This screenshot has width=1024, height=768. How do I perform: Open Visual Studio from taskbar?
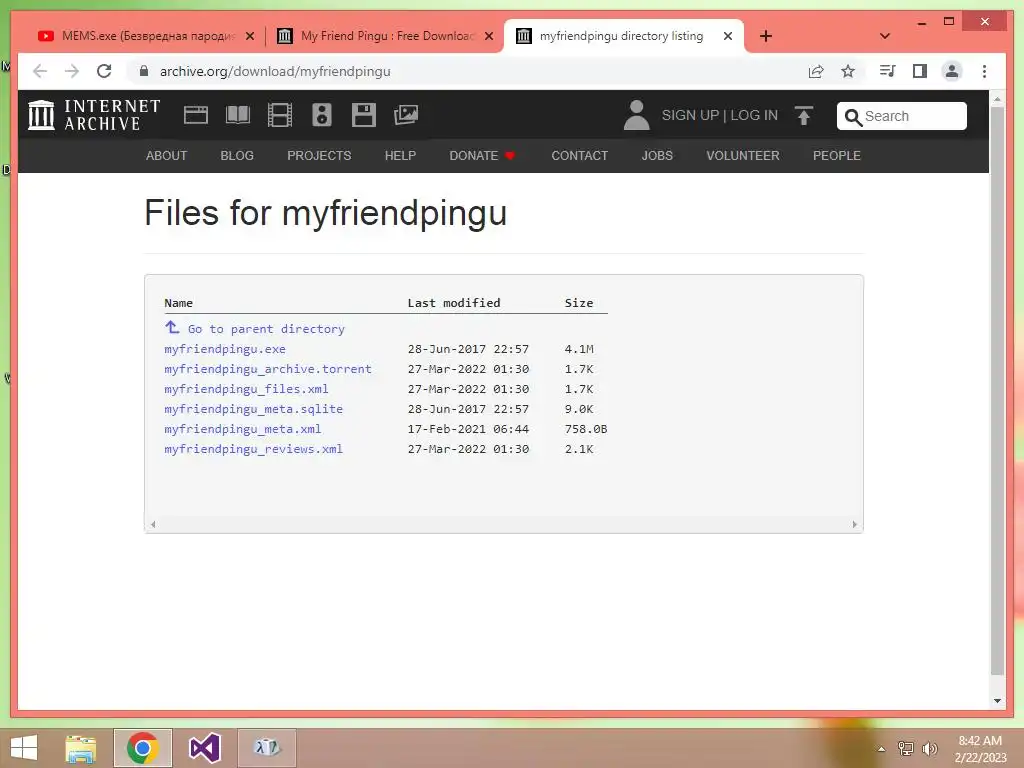[204, 748]
